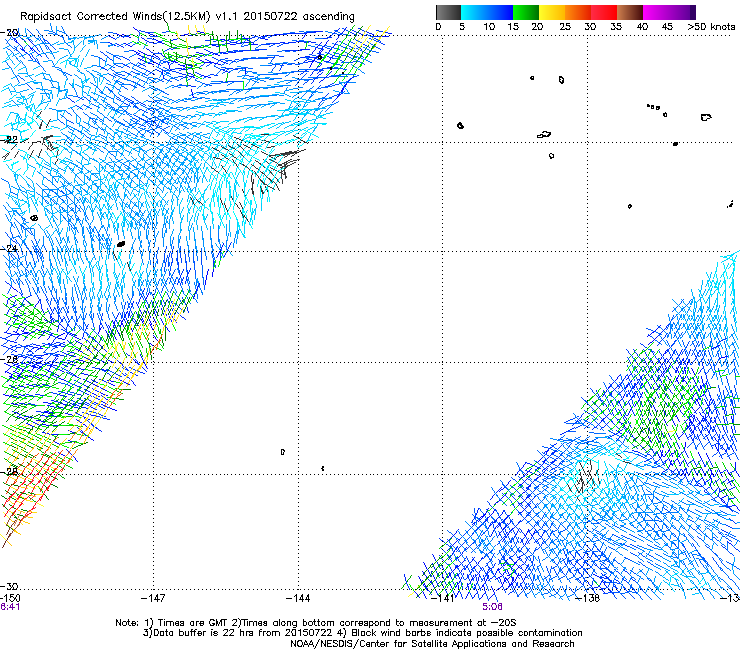Click the 'Data buffer is 22 hrs' note
This screenshot has width=740, height=650.
coord(197,633)
